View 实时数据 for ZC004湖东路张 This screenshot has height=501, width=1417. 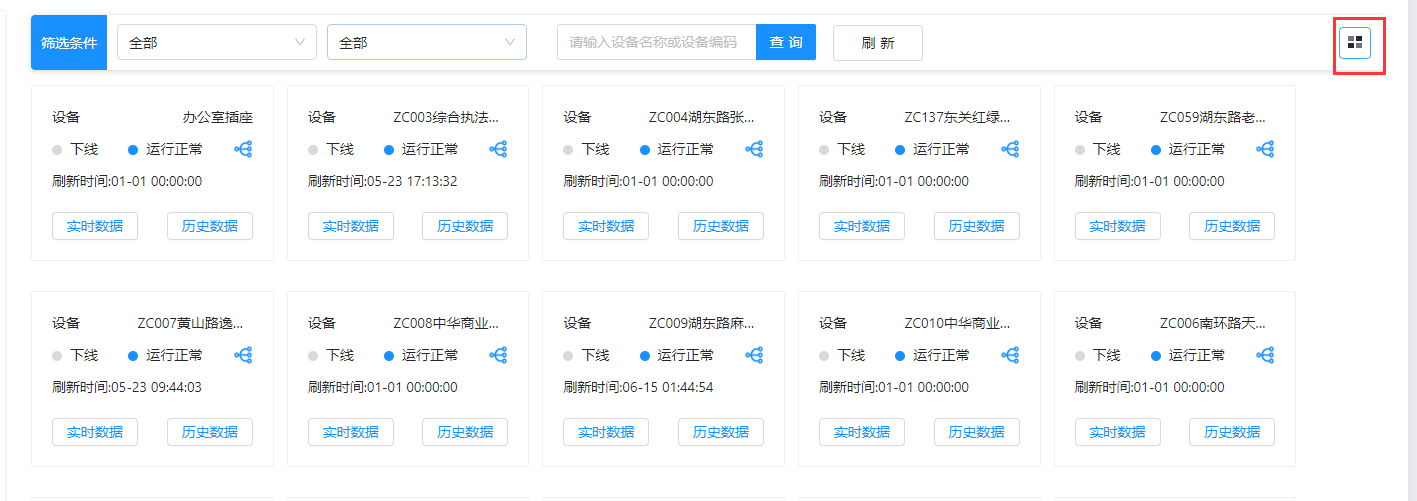(x=606, y=226)
